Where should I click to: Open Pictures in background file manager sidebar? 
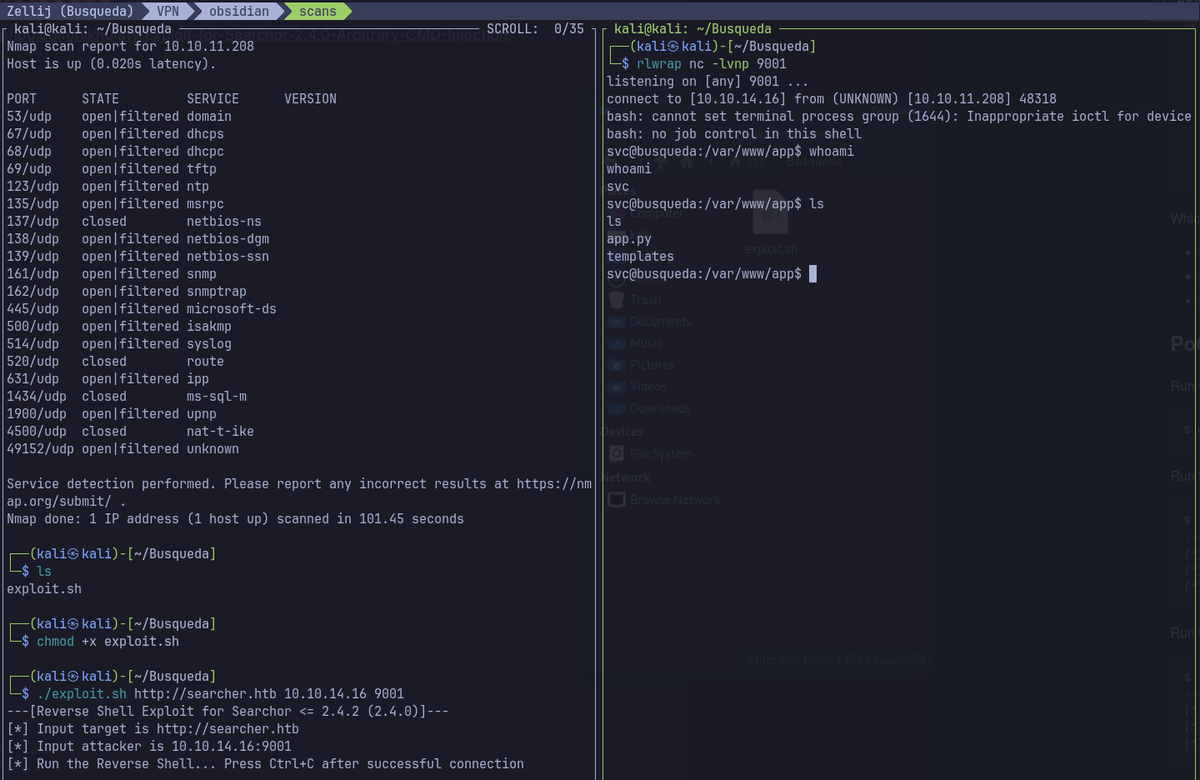[652, 366]
